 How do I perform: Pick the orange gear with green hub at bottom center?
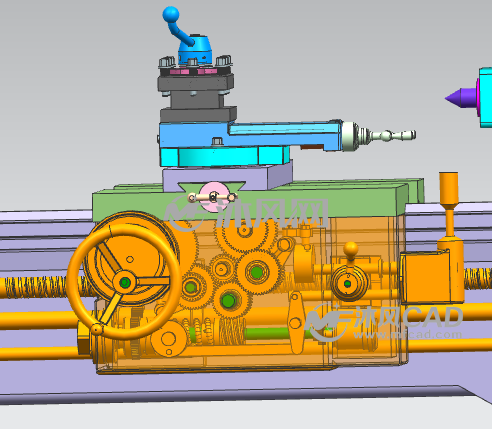(x=229, y=301)
